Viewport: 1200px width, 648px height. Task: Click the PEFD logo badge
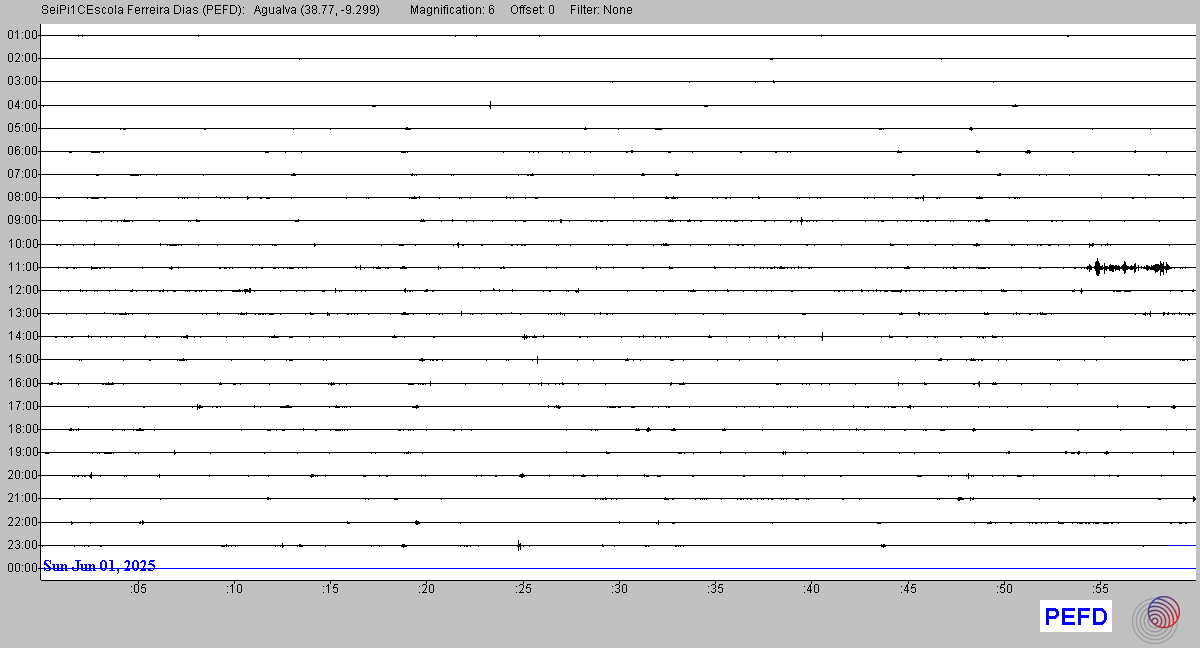coord(1076,617)
